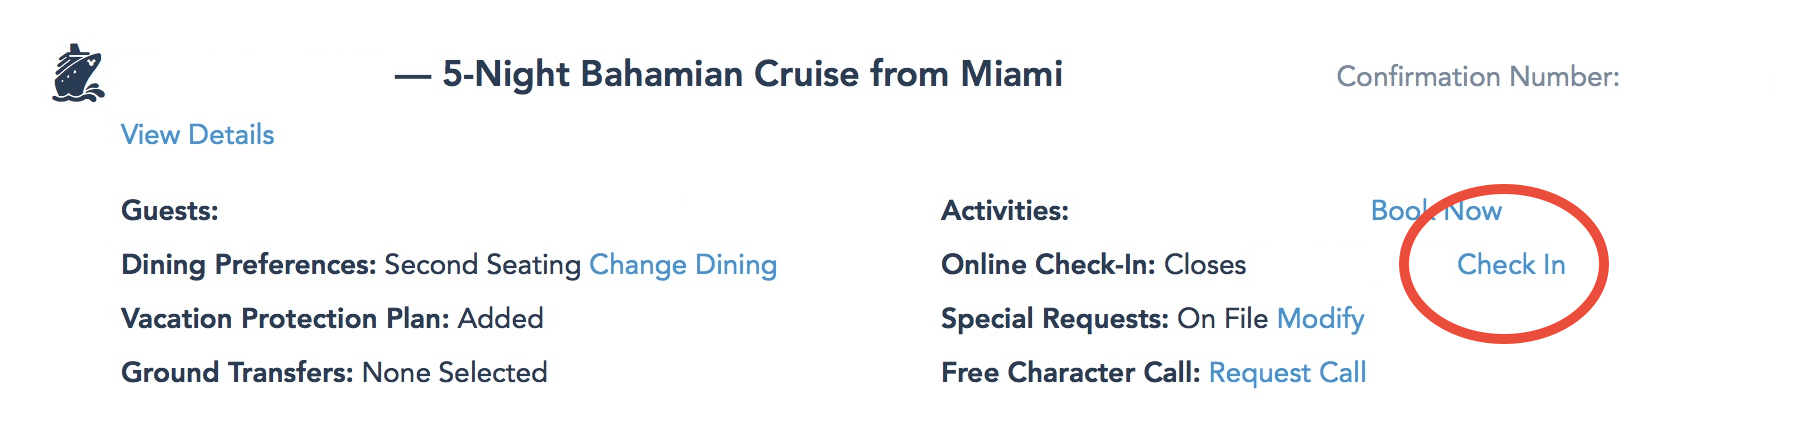Request a free character call
The height and width of the screenshot is (440, 1806).
1287,373
